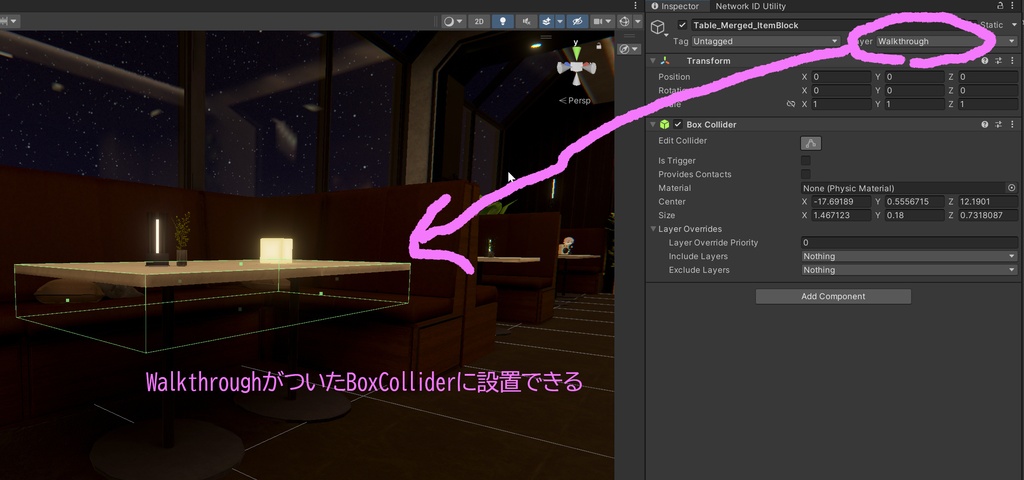Click Size Z value 0.7318087
The image size is (1024, 480).
[989, 216]
